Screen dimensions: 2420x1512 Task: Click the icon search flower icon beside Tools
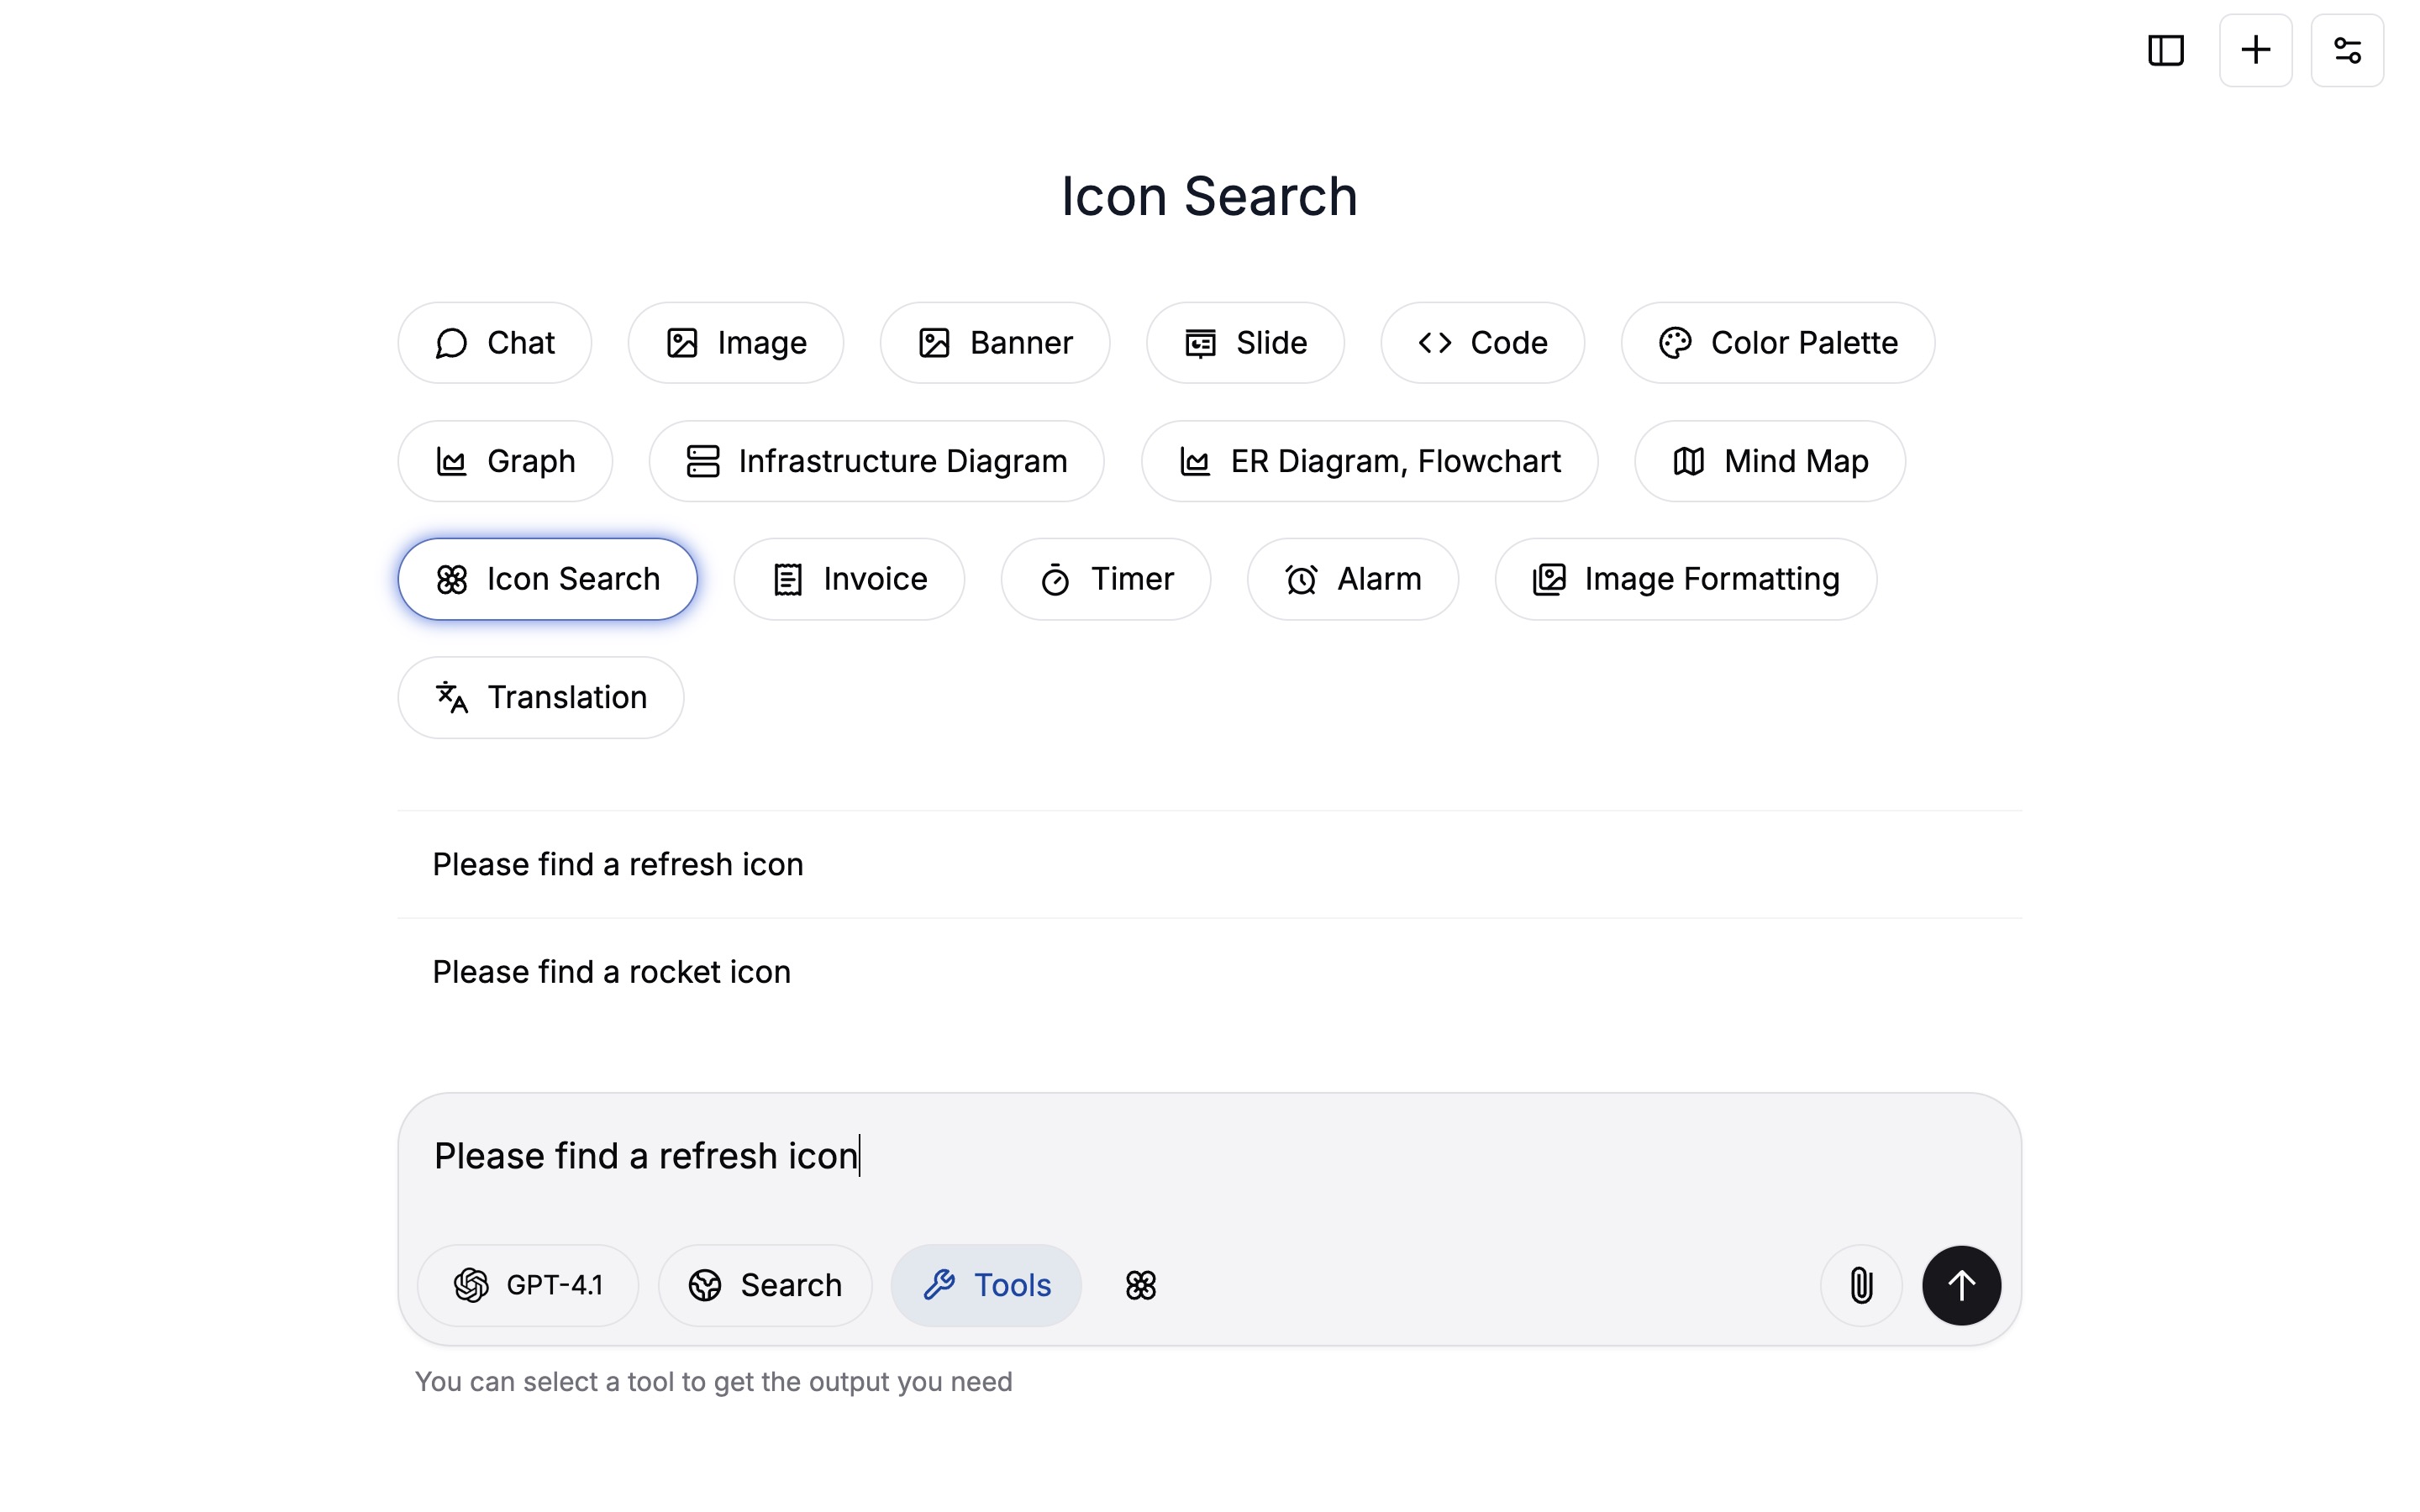coord(1140,1285)
